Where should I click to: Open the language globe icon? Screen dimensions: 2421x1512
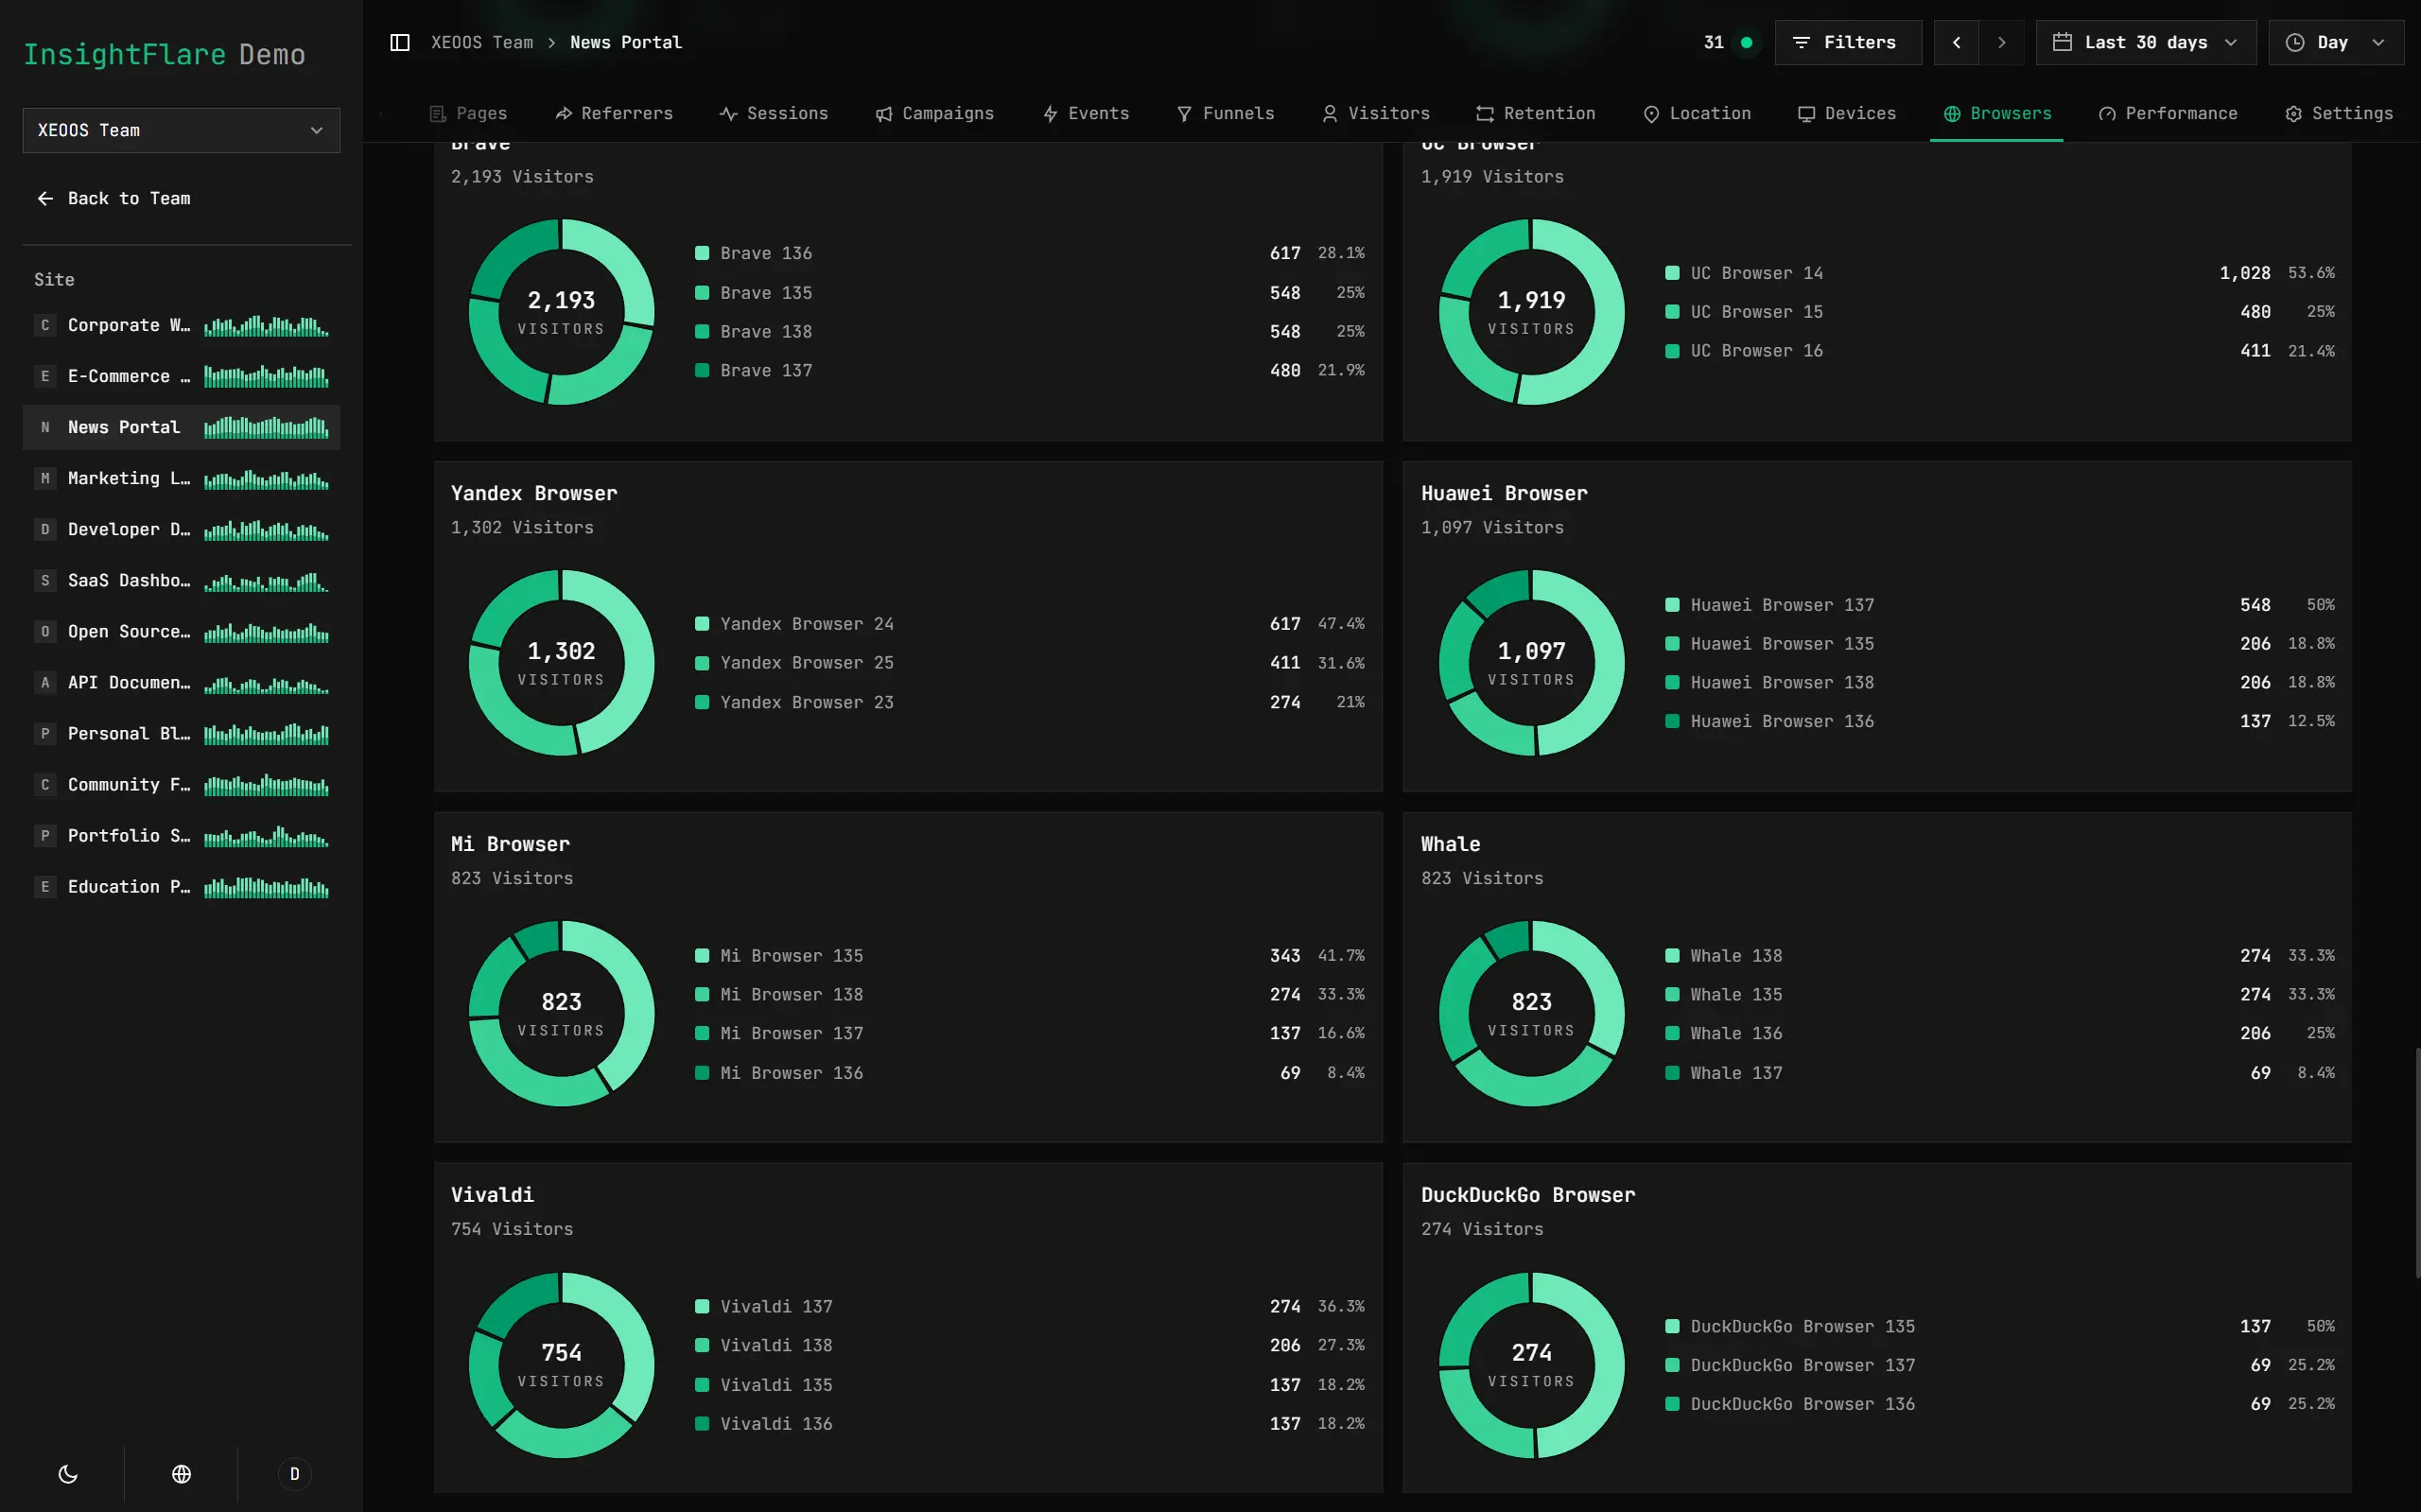(x=181, y=1474)
